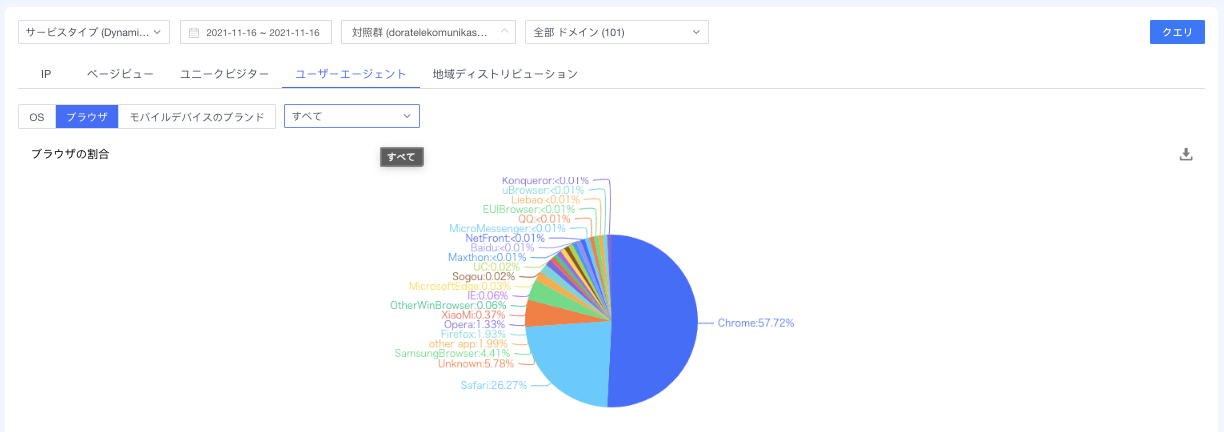Open the all domains (101) dropdown
Viewport: 1224px width, 432px height.
click(x=617, y=32)
